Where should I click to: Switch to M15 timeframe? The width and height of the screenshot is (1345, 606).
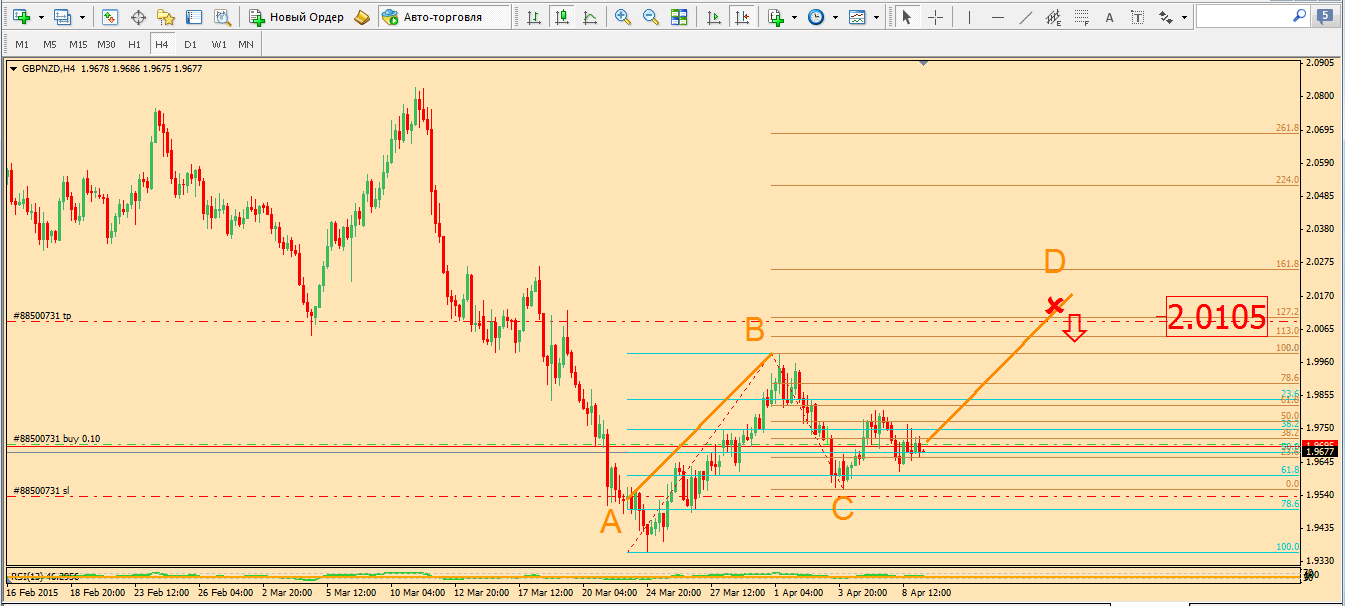click(x=78, y=45)
